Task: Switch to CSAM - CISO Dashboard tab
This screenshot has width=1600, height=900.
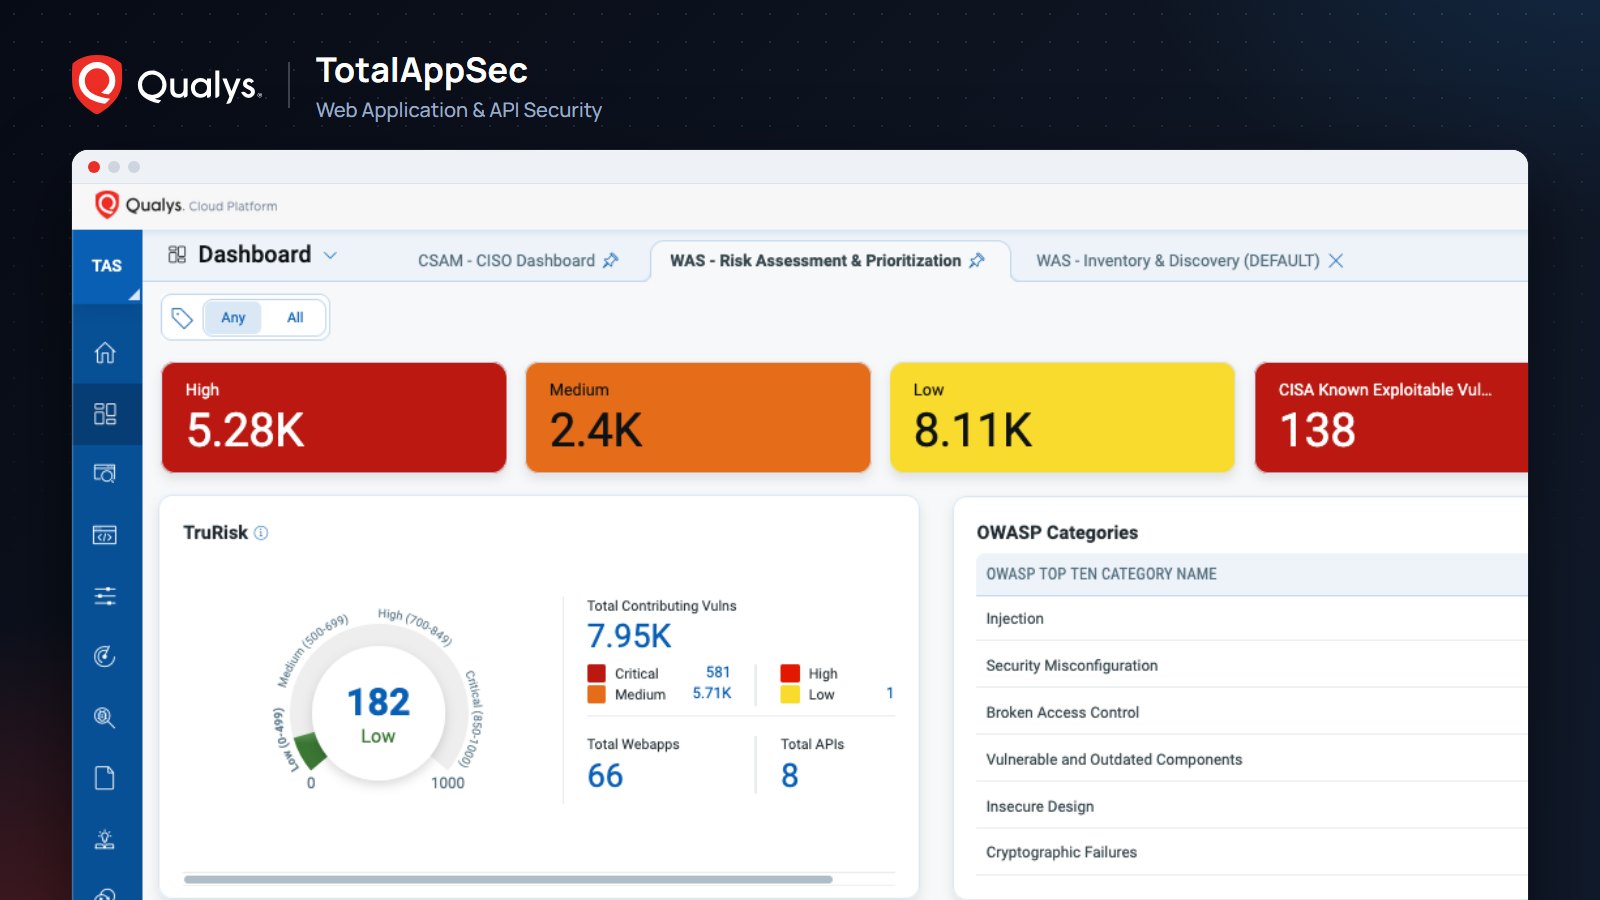Action: (x=506, y=260)
